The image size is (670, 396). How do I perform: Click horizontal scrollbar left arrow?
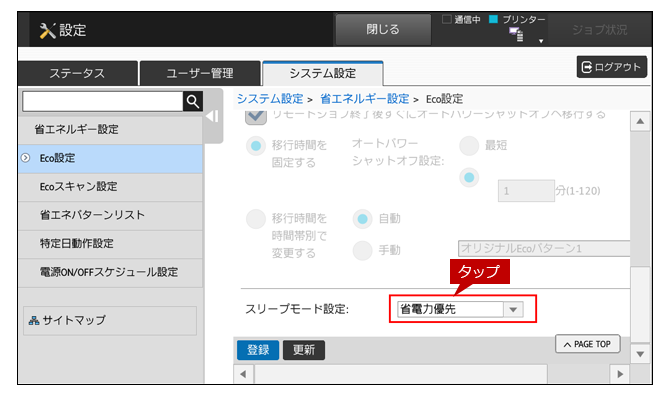click(x=244, y=375)
